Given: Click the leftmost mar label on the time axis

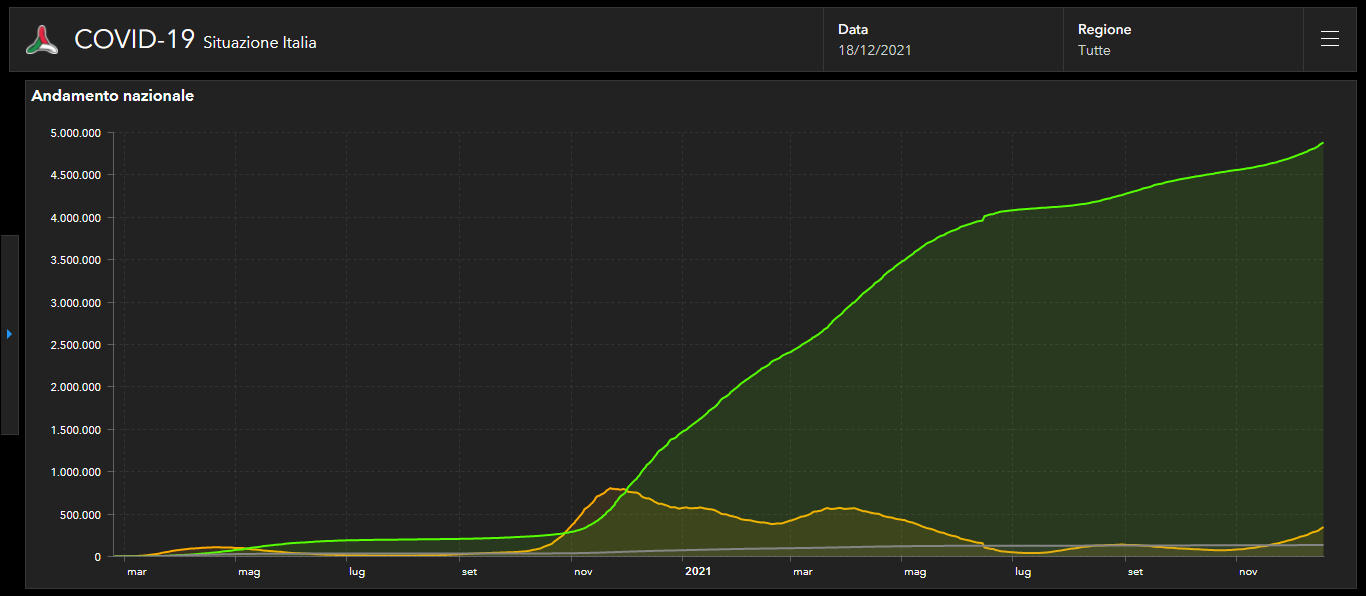Looking at the screenshot, I should [136, 572].
